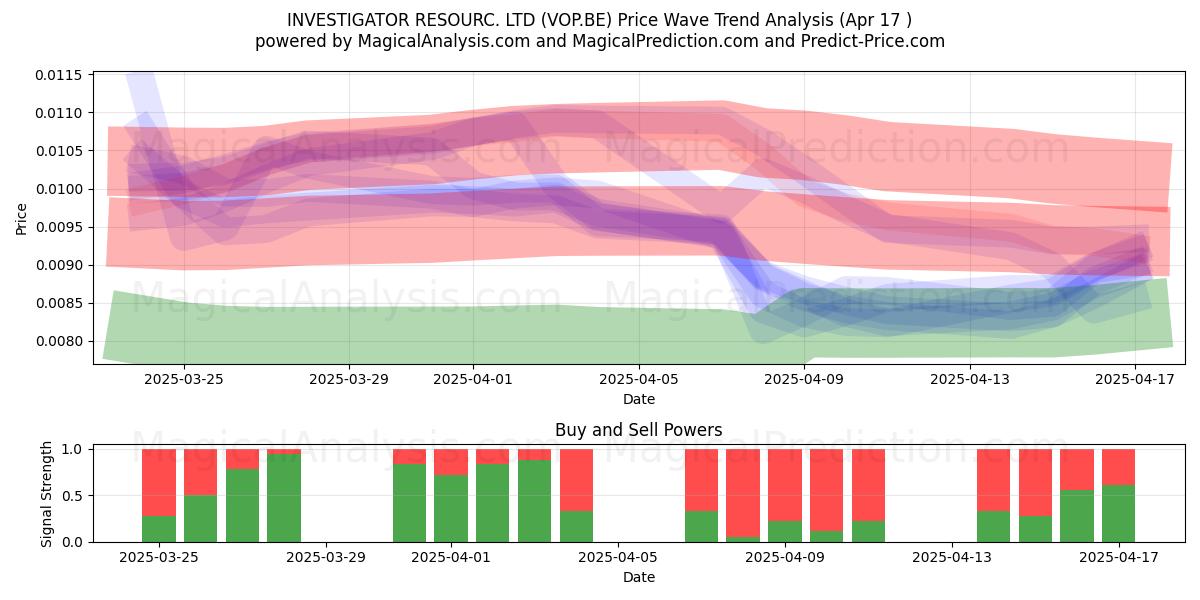Click the green buy segment of the 2025-04-01 bar
The height and width of the screenshot is (600, 1200).
[451, 508]
